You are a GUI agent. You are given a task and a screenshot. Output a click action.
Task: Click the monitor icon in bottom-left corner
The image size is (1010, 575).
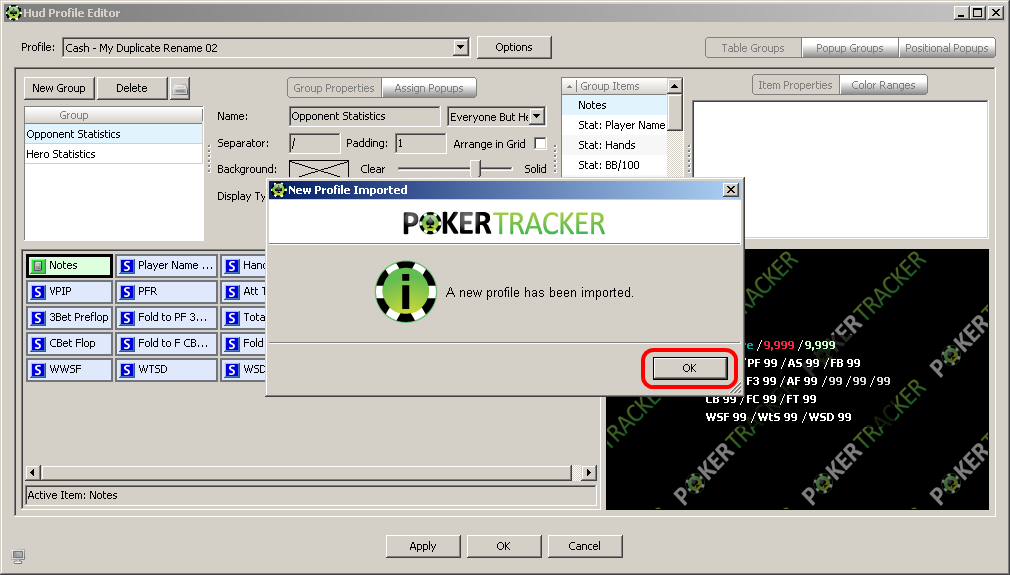[x=18, y=556]
